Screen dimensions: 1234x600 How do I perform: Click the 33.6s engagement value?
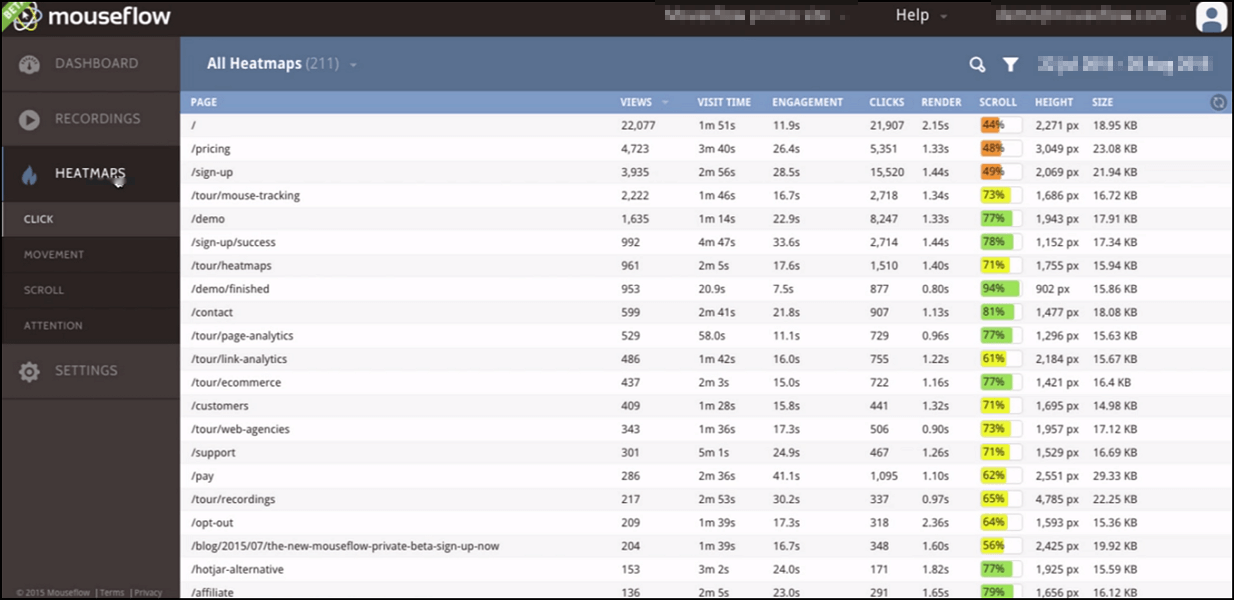coord(786,243)
